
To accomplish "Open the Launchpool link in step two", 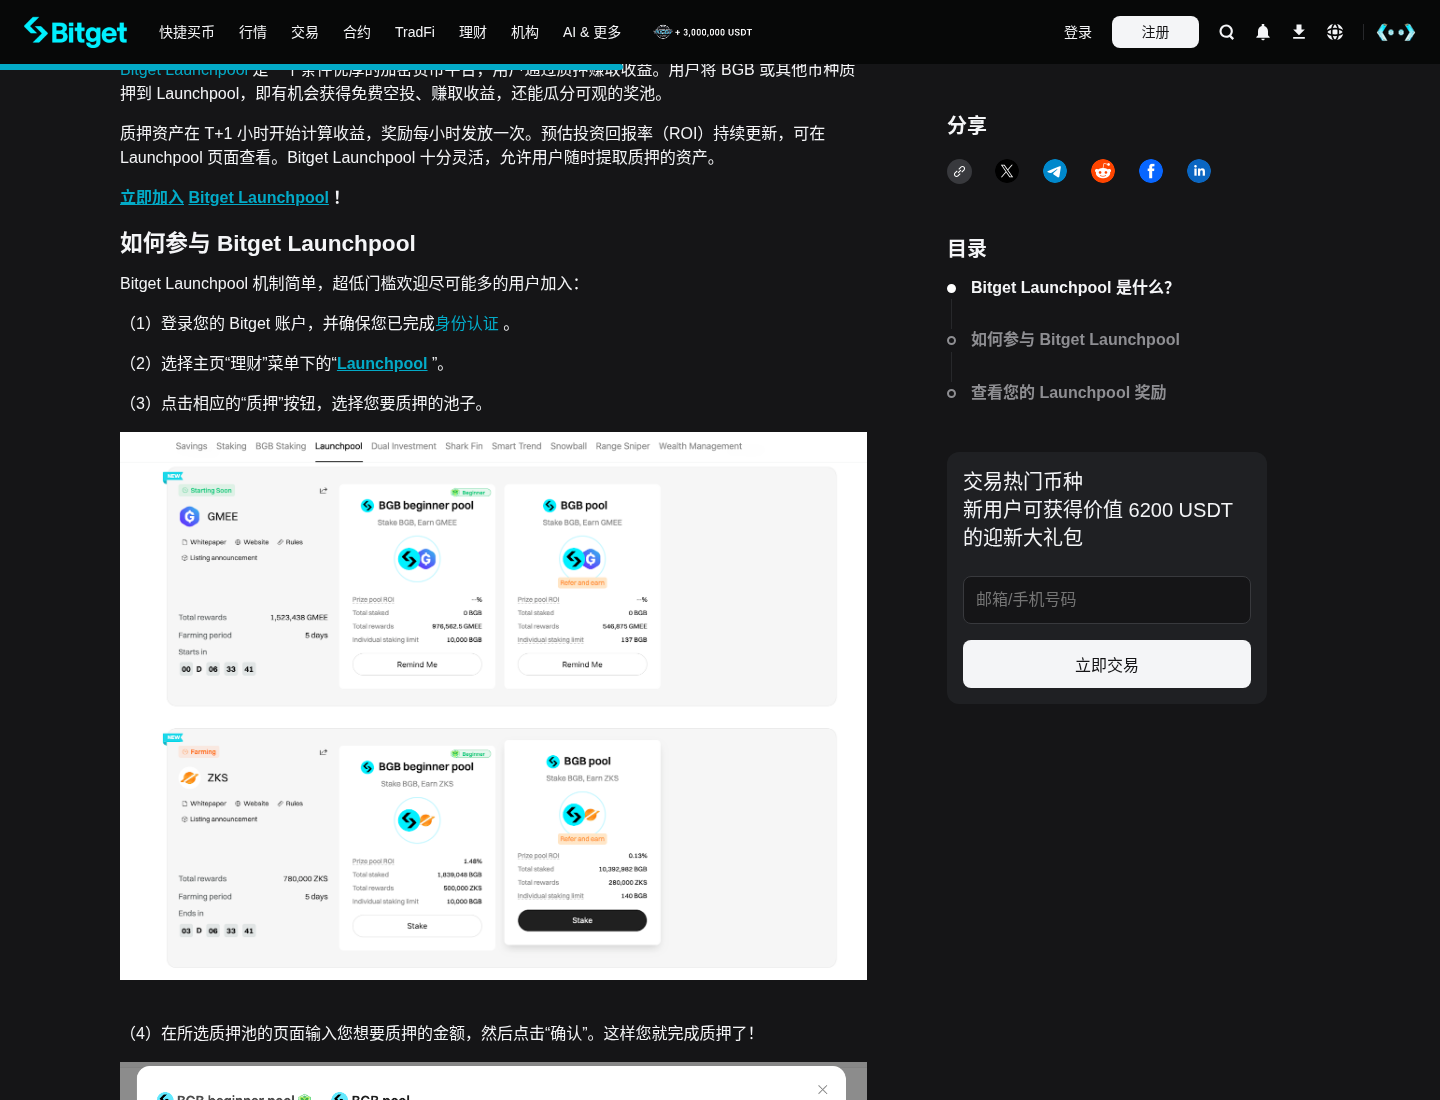I will (x=382, y=364).
